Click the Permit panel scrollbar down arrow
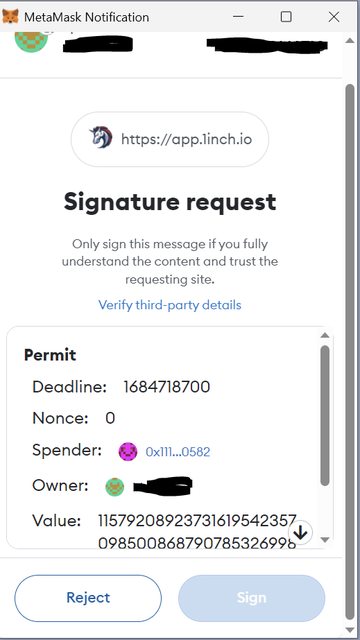 (x=325, y=540)
